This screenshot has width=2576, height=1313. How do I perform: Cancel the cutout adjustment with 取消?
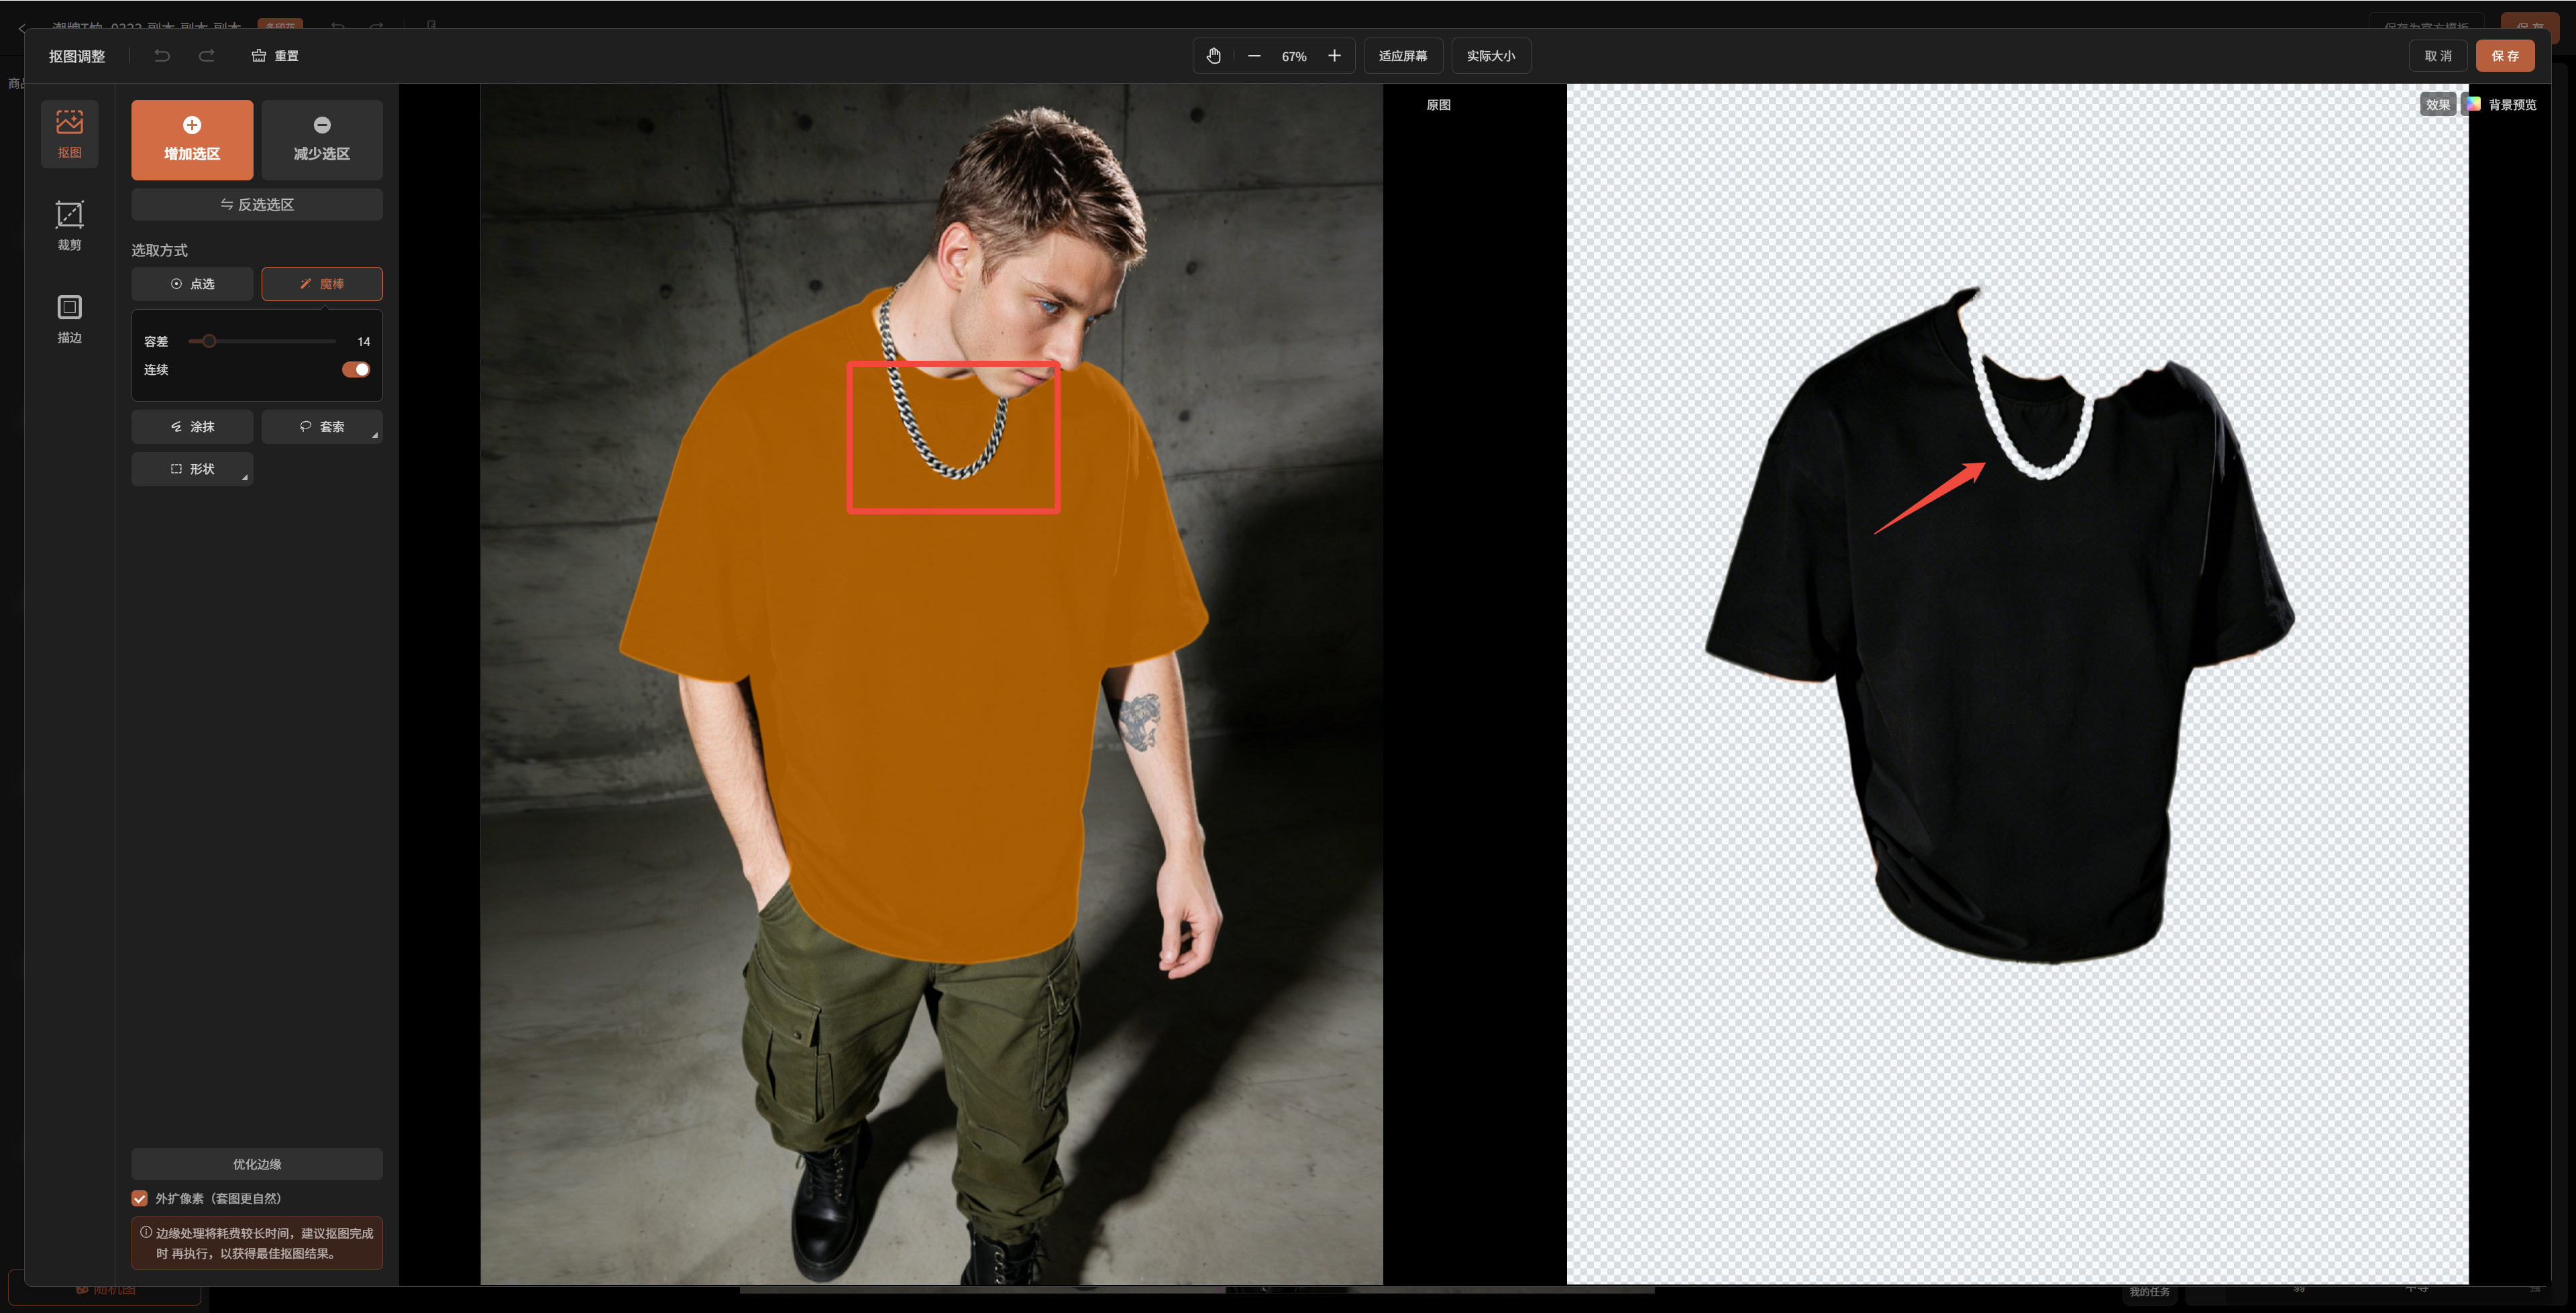pos(2438,56)
